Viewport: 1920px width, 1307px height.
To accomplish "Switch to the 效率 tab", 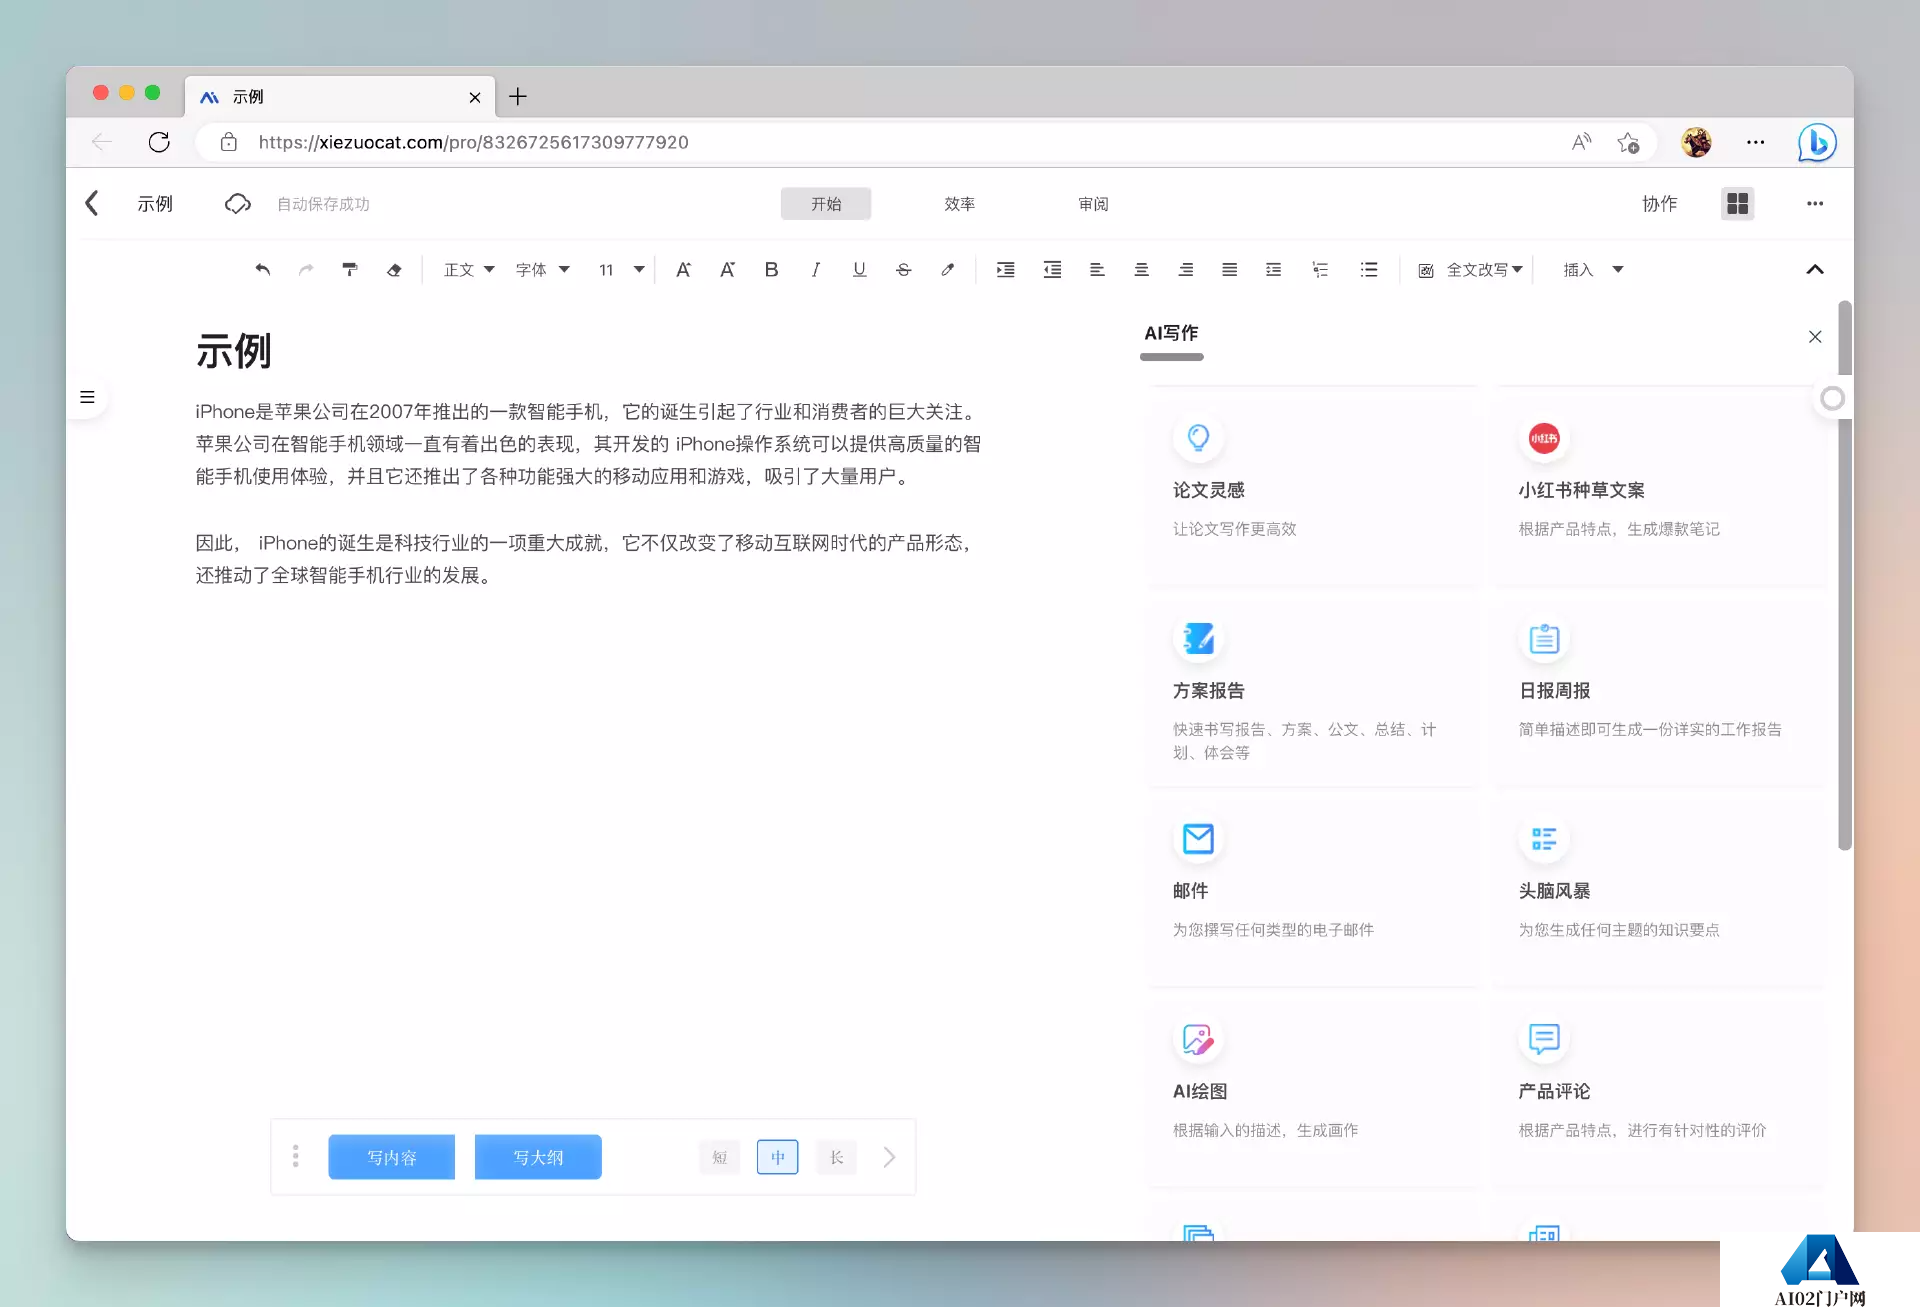I will (x=959, y=203).
